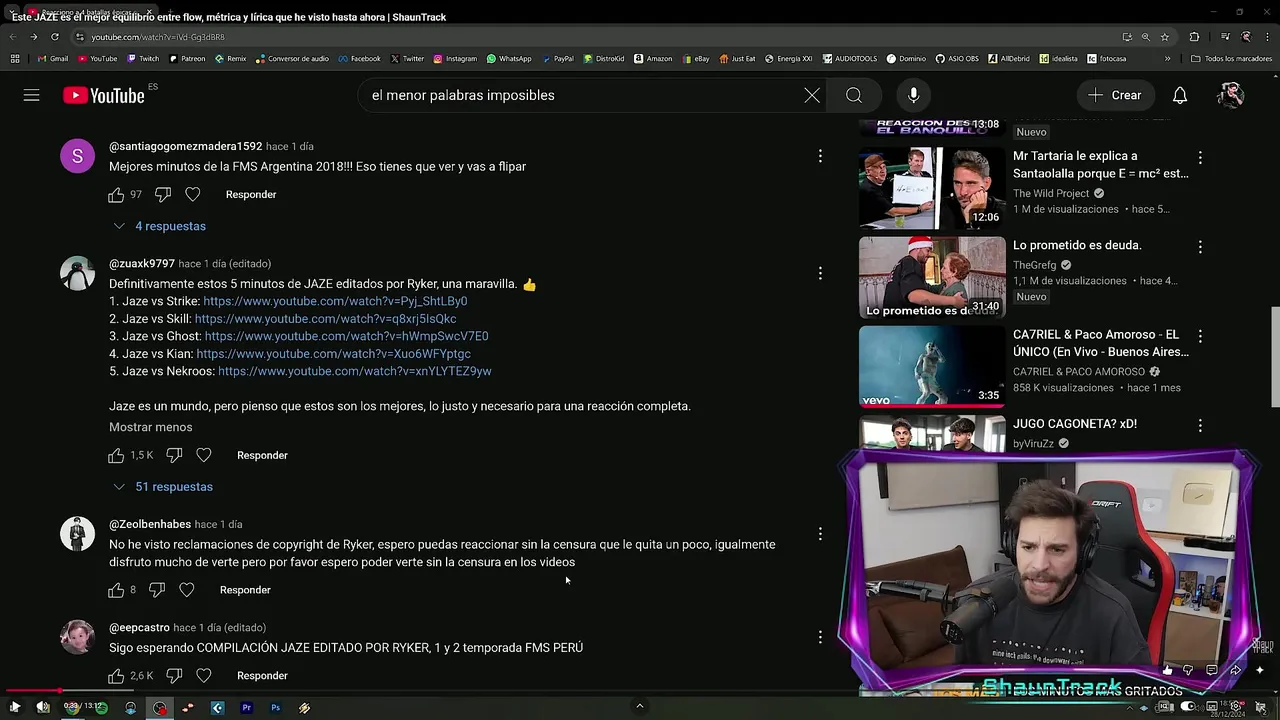Like the @zuaxk9797 comment with 1,5 K likes
The width and height of the screenshot is (1280, 720).
116,455
